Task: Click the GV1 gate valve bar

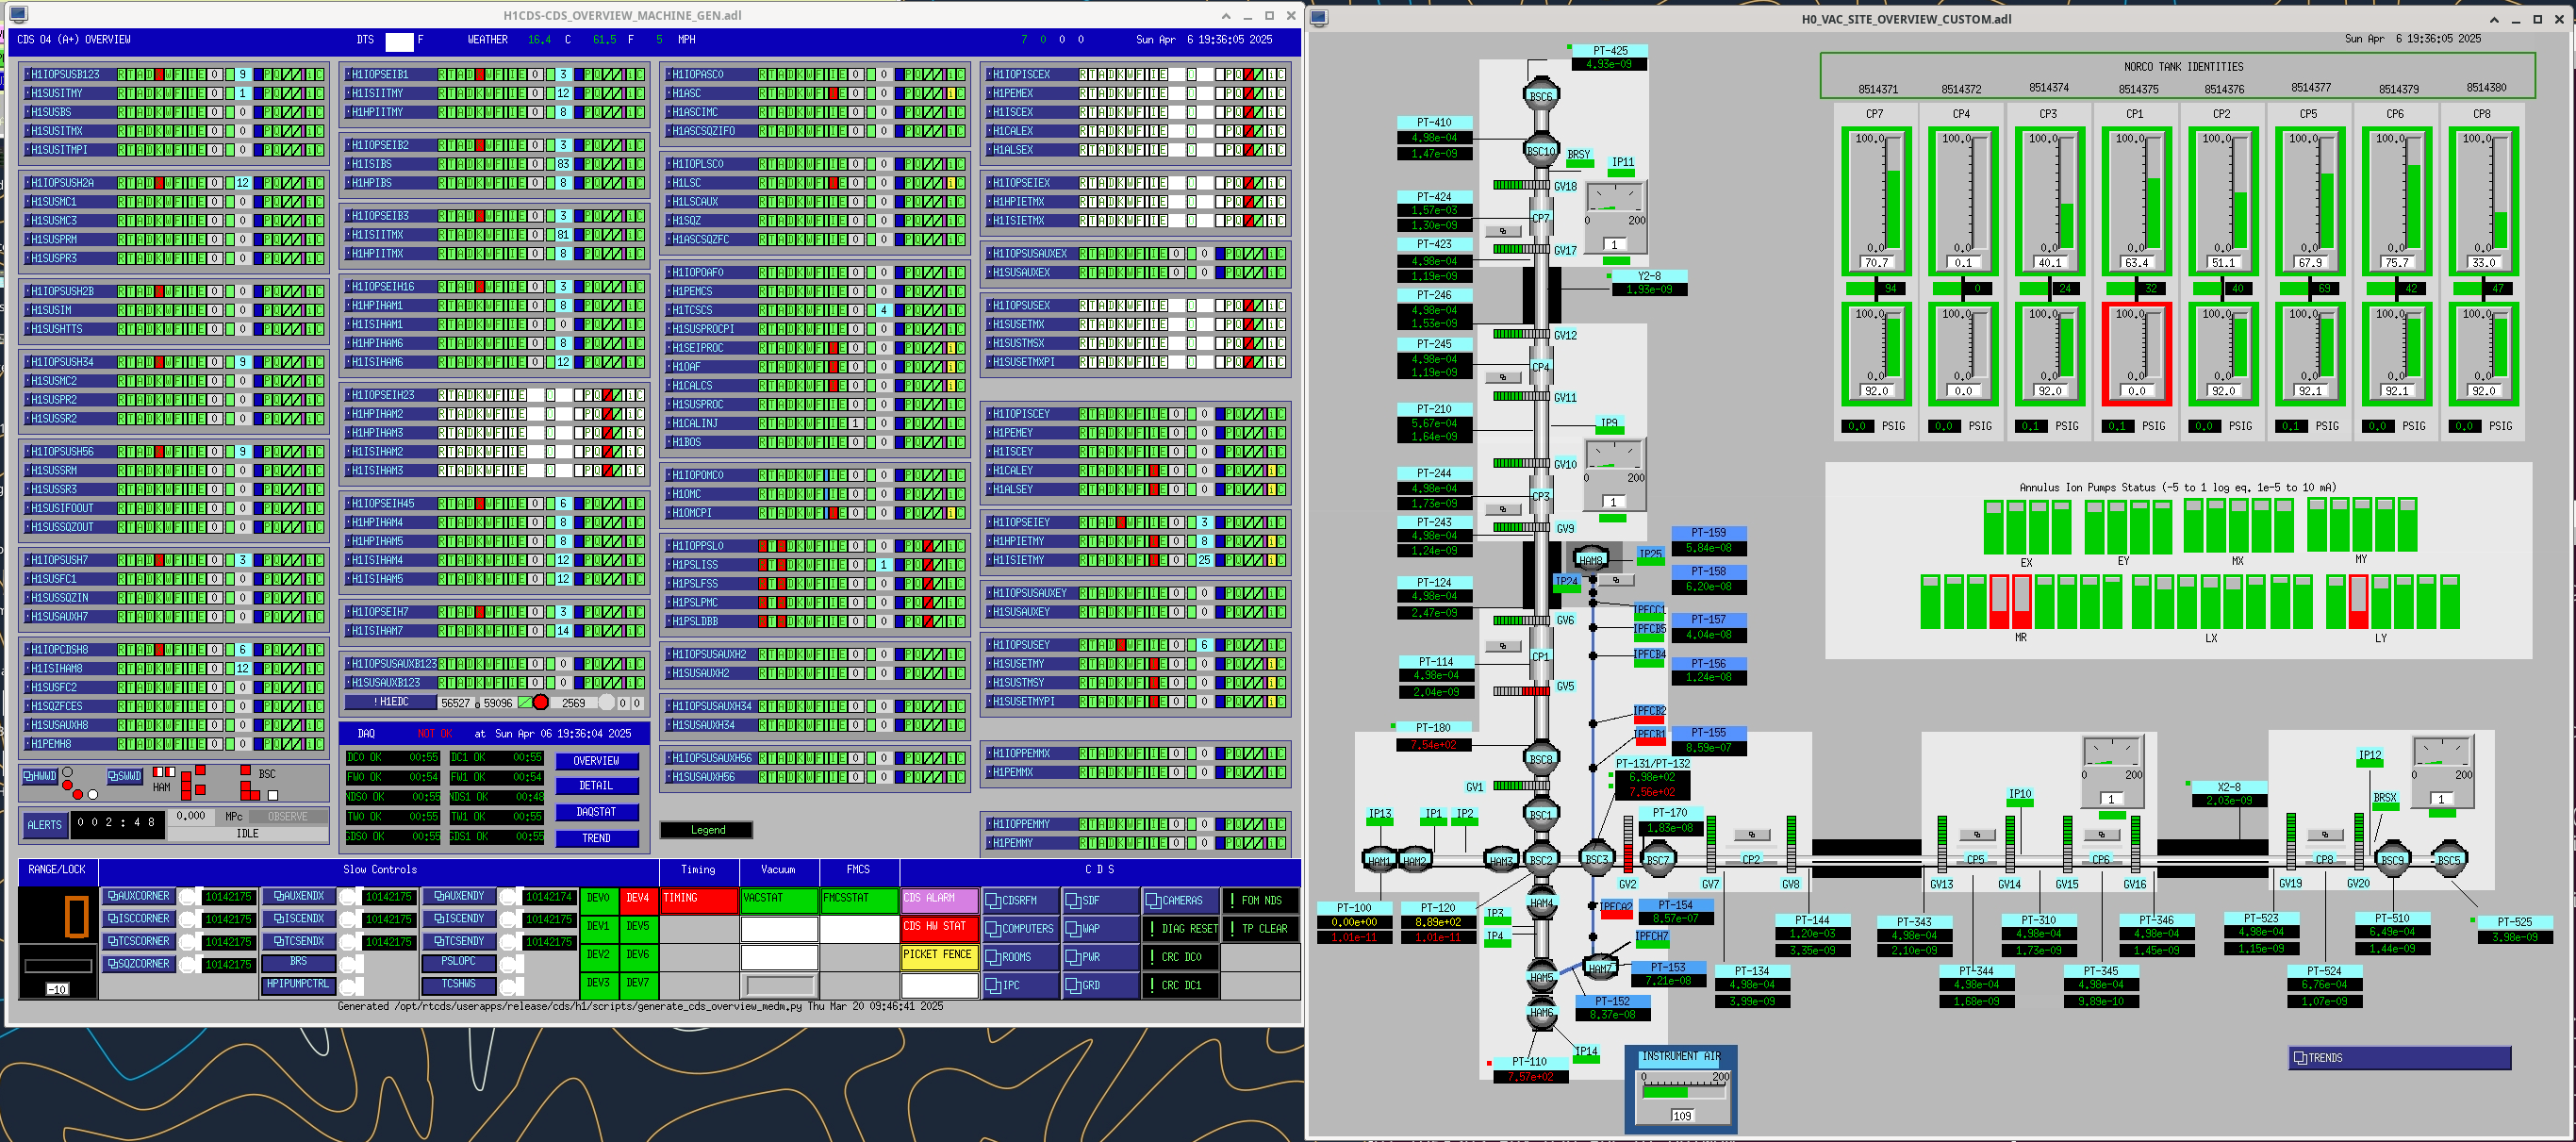Action: pos(1521,786)
